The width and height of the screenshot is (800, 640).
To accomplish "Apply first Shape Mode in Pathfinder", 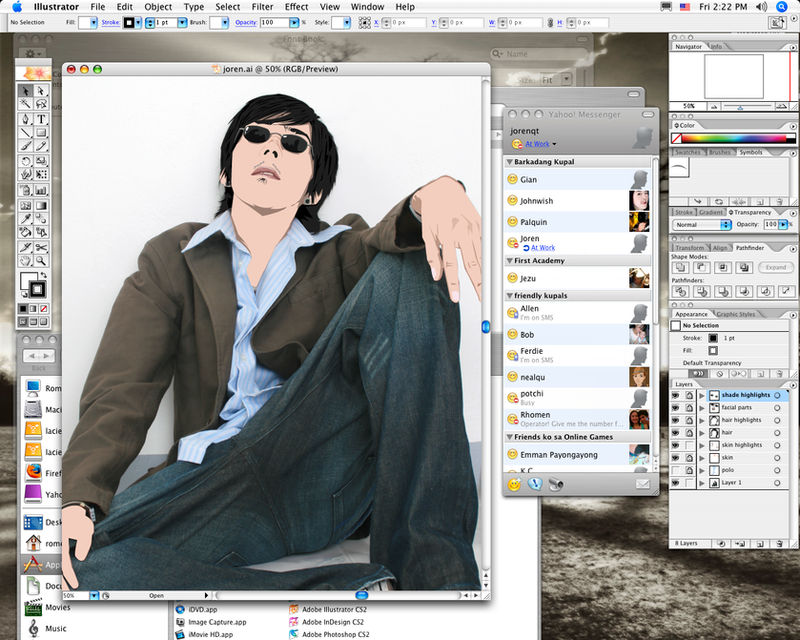I will [x=680, y=267].
